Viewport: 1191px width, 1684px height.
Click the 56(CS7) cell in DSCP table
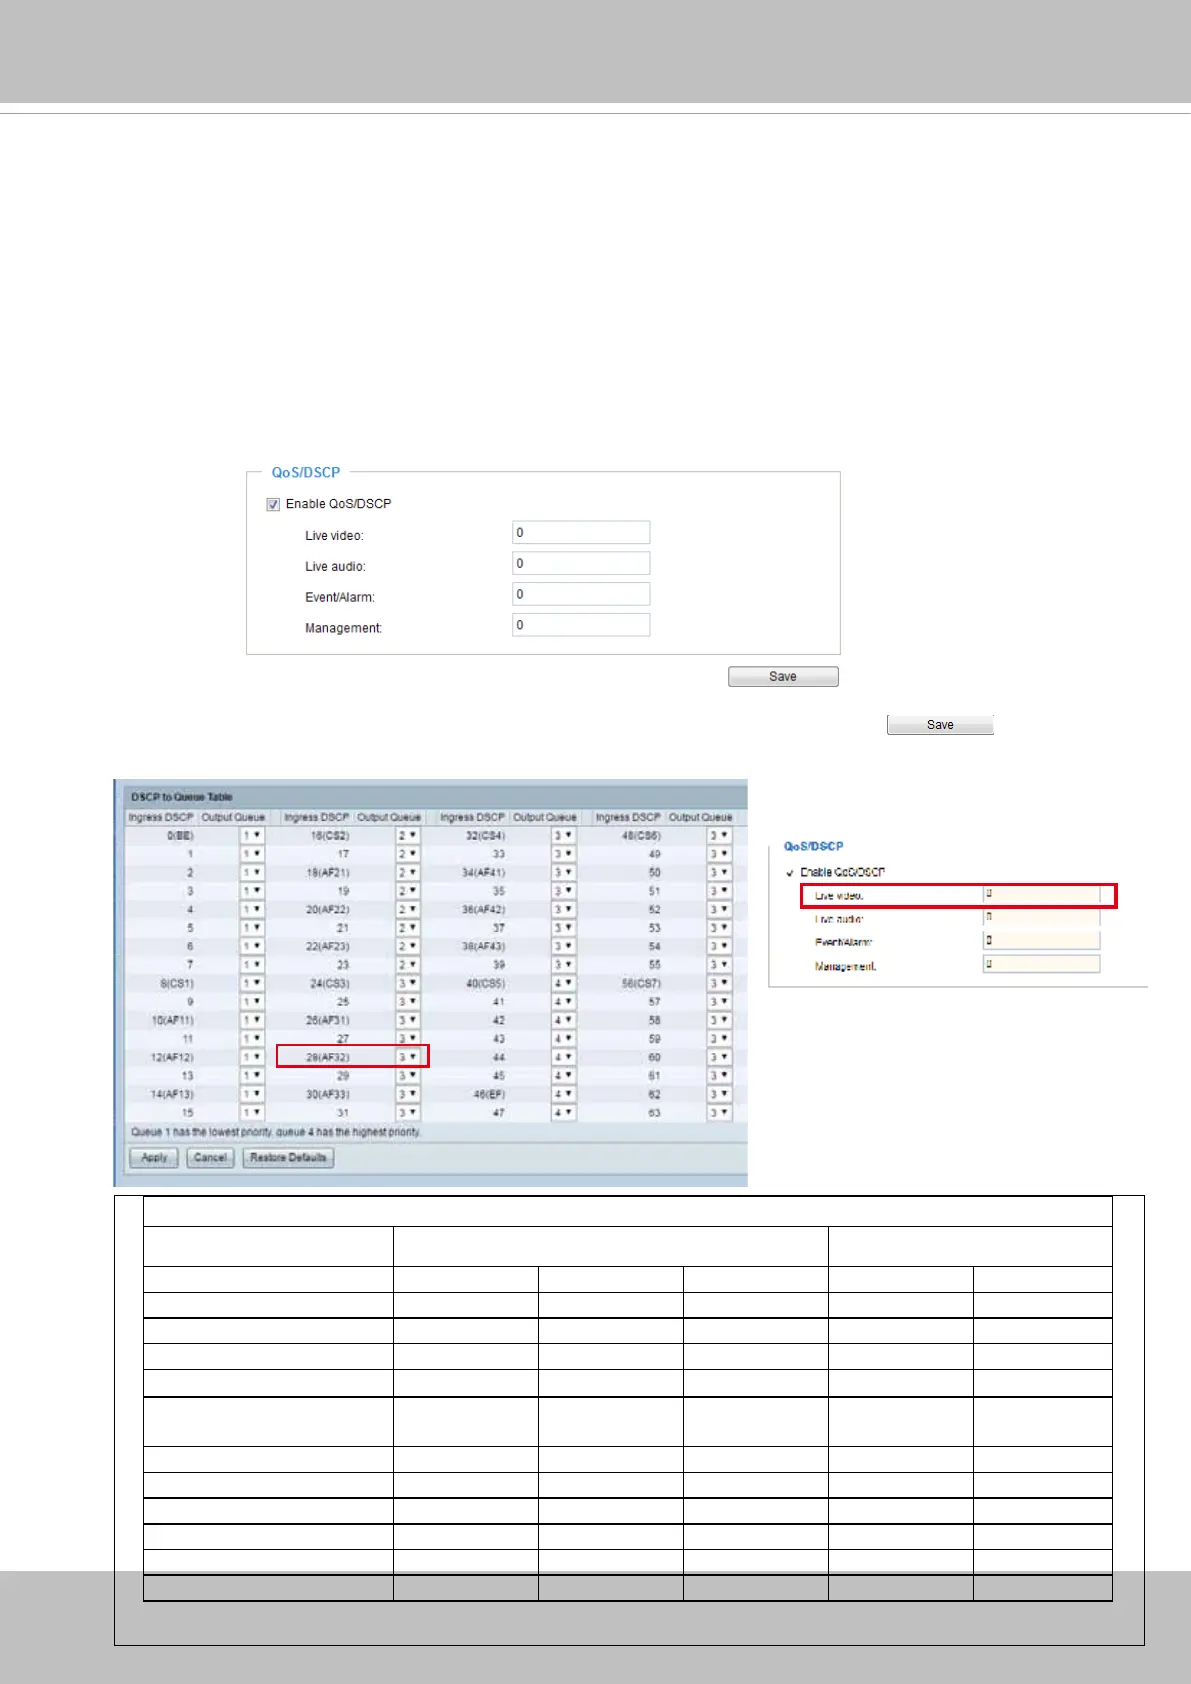tap(641, 983)
